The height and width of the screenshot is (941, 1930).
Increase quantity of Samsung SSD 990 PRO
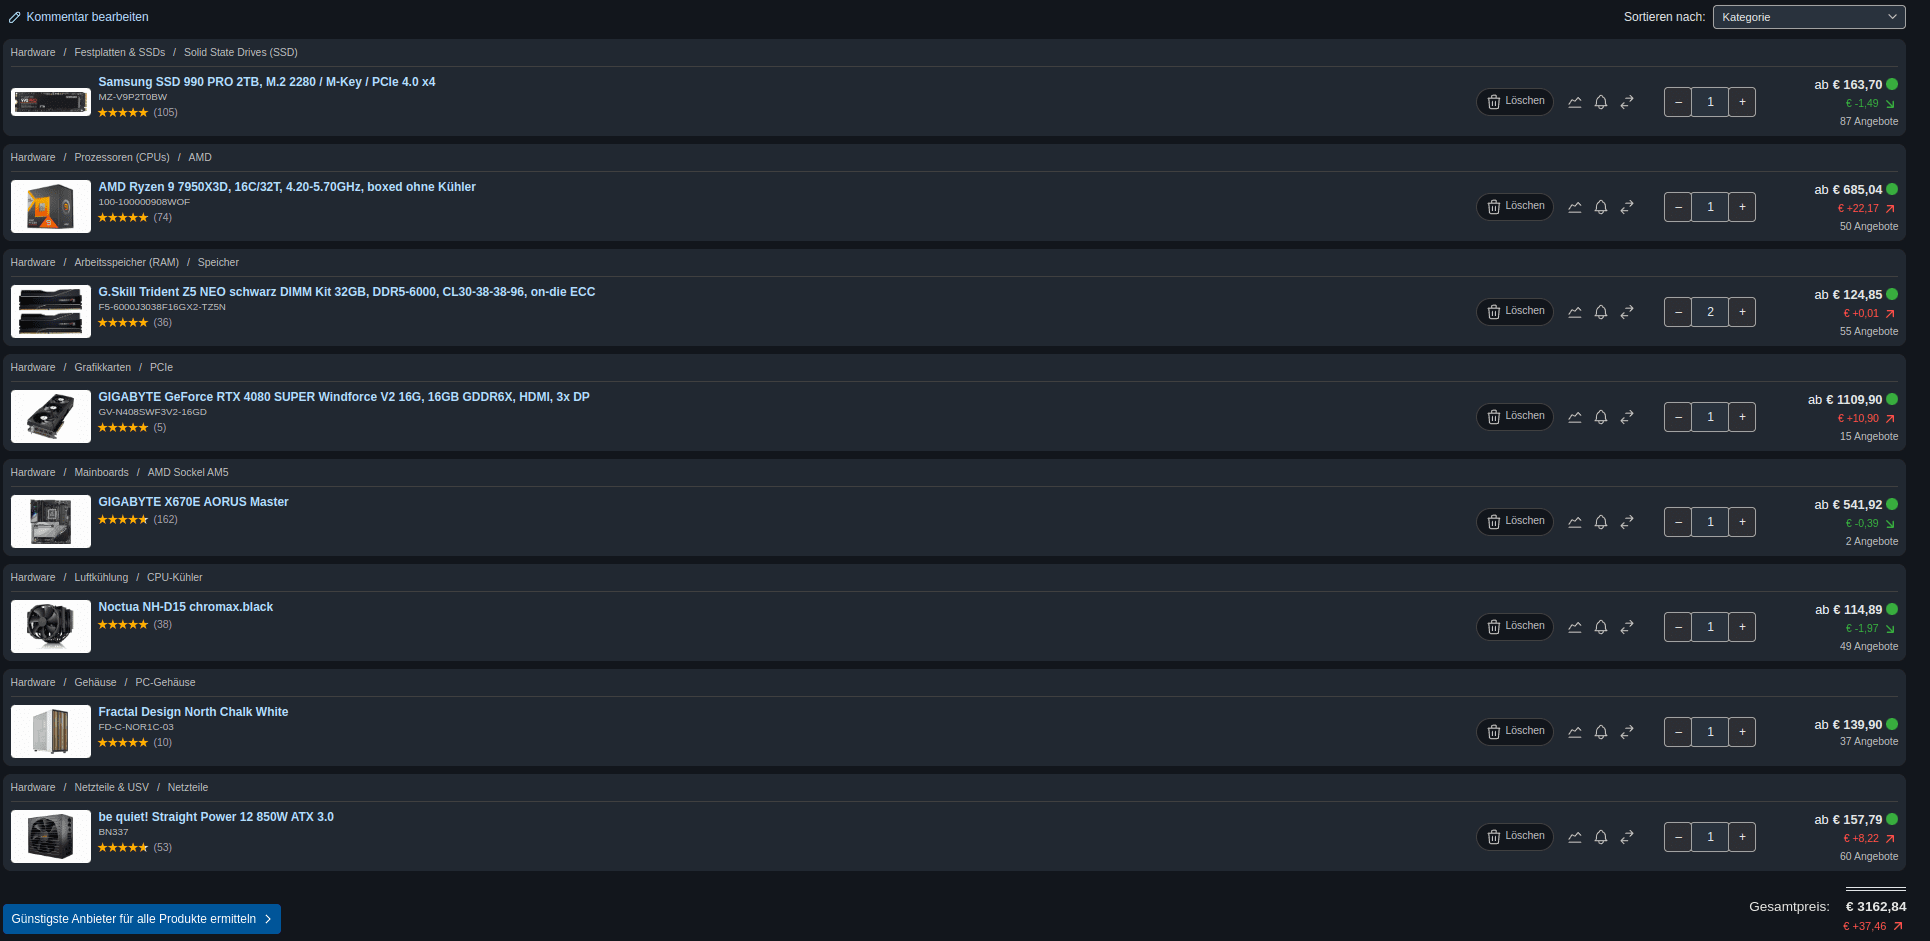1742,102
